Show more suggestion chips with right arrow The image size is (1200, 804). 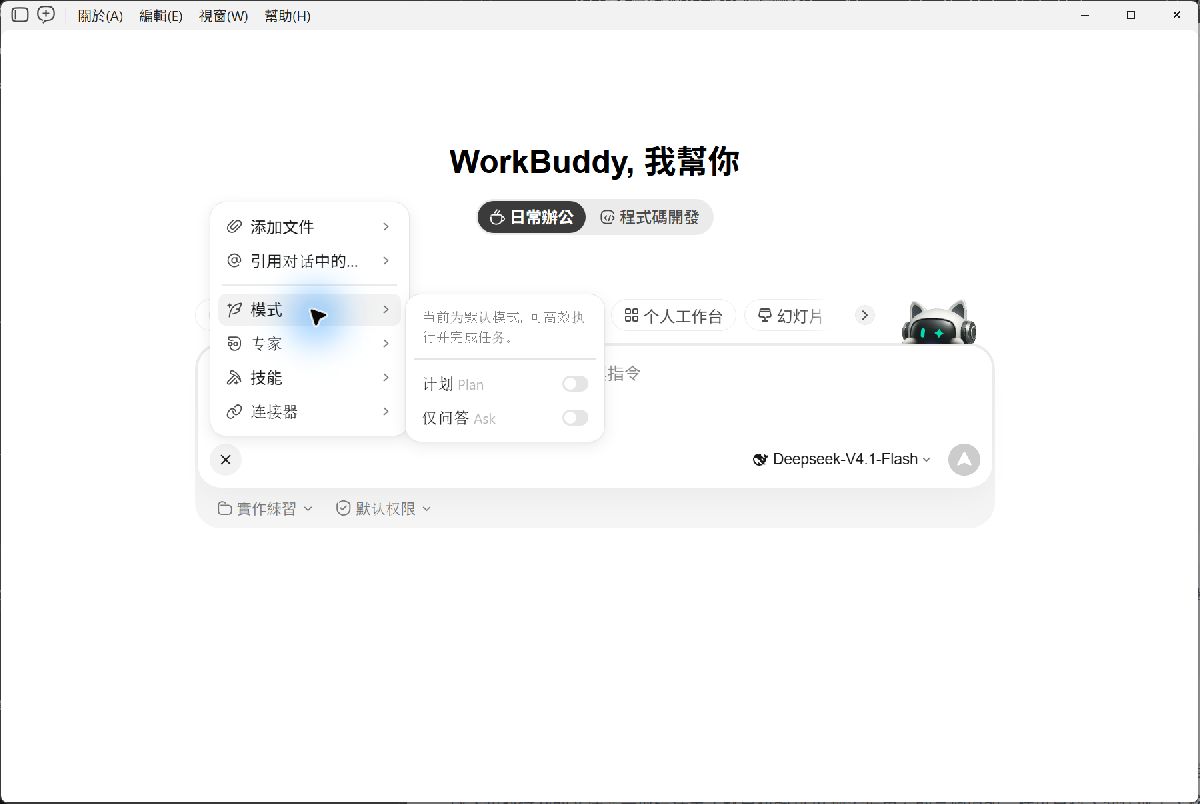865,315
